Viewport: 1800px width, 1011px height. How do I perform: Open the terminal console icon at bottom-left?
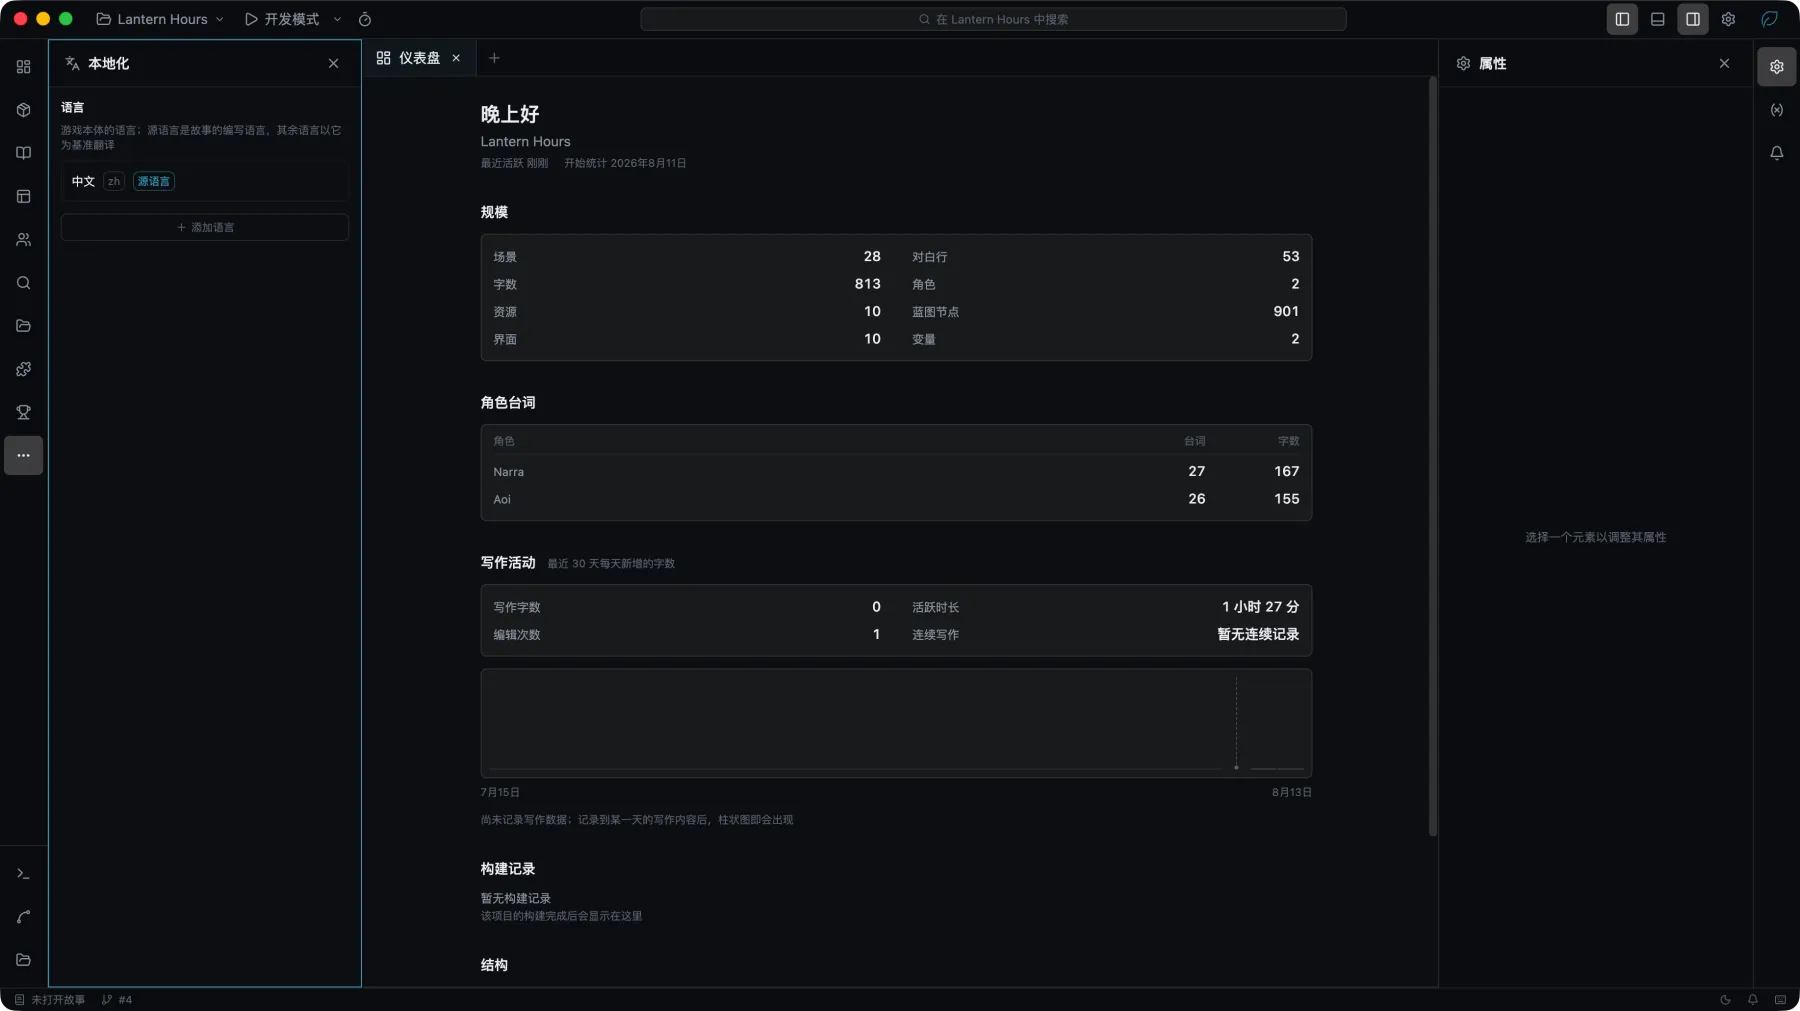tap(23, 874)
